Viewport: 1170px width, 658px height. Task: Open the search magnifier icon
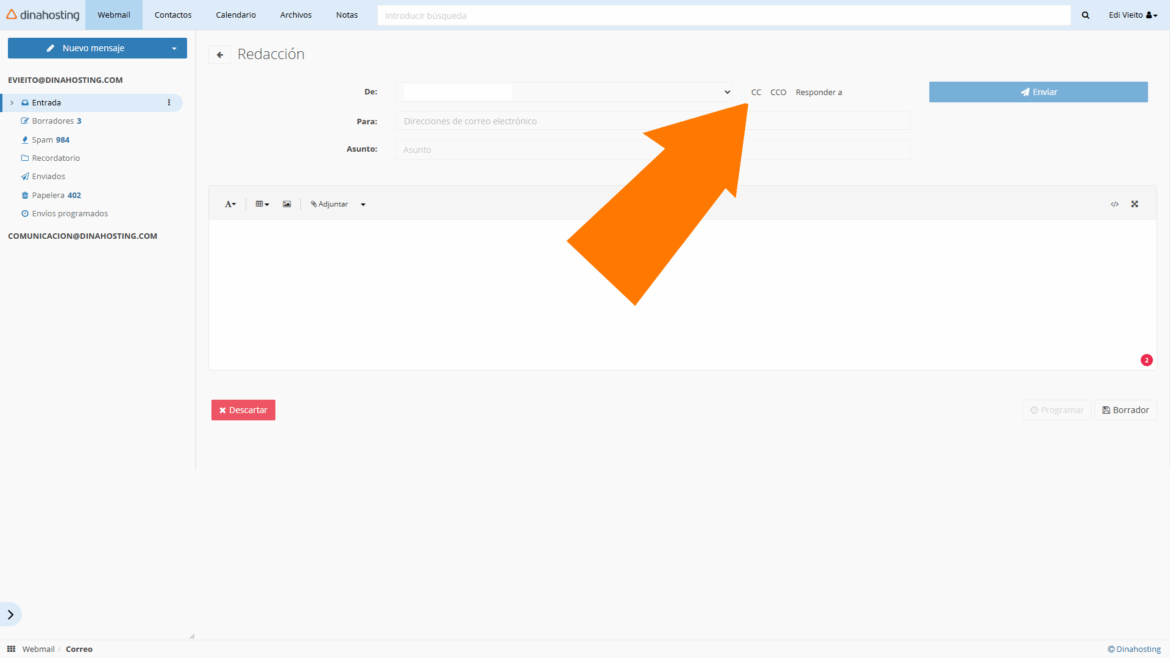[x=1085, y=14]
